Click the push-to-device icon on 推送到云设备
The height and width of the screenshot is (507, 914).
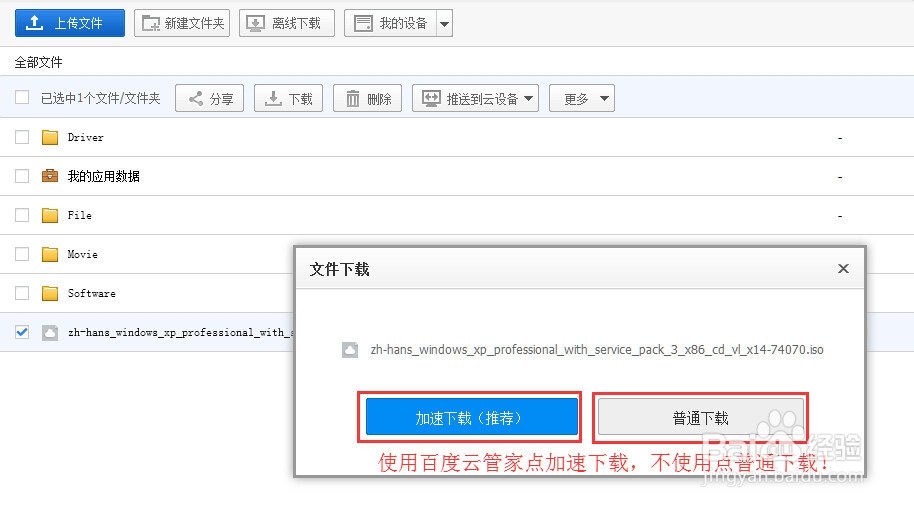click(431, 98)
